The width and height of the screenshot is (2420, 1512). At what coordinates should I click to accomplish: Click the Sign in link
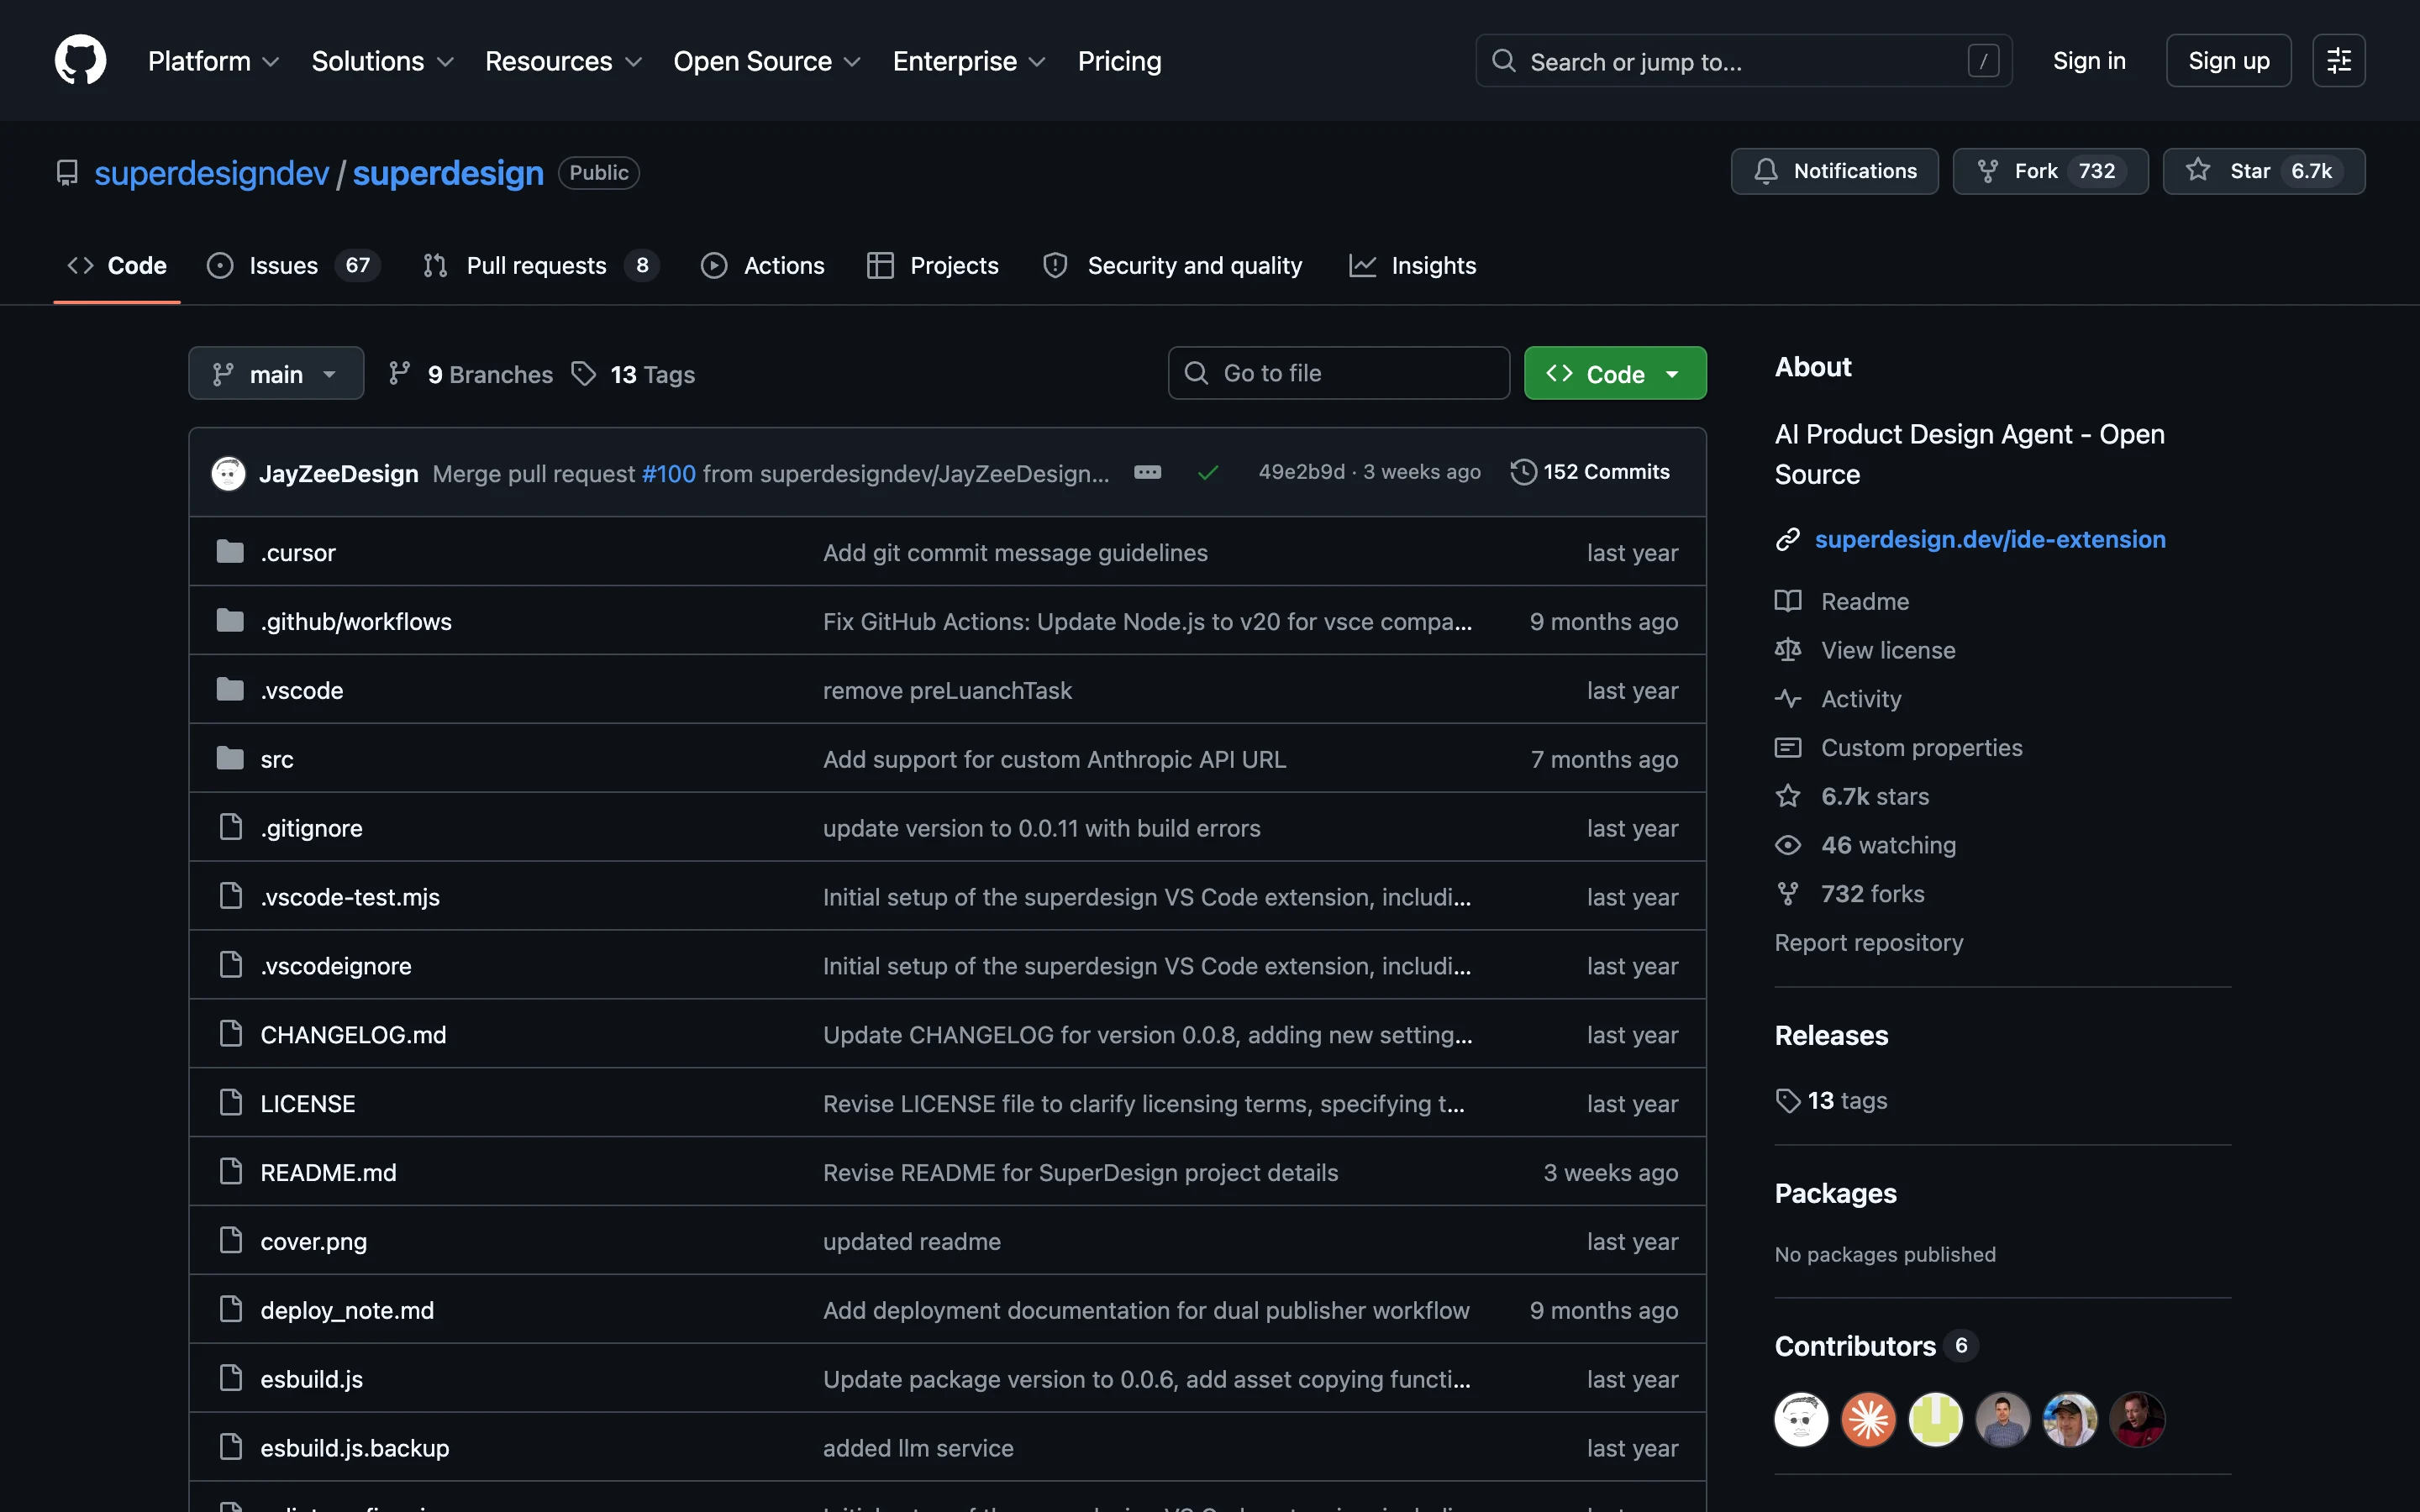tap(2089, 61)
